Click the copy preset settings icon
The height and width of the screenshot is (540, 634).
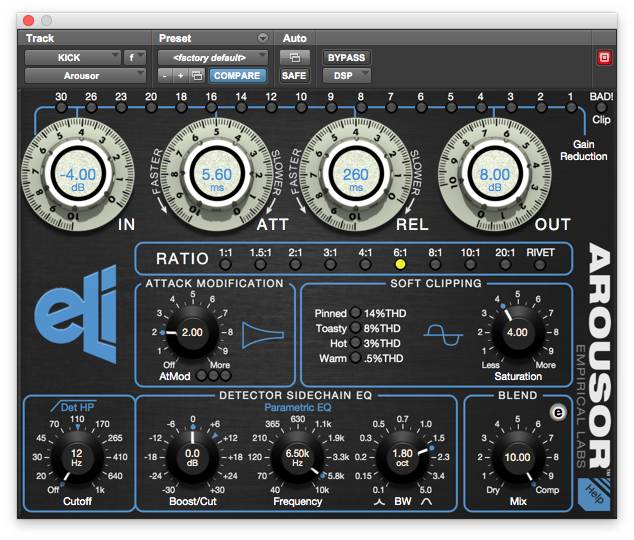tap(197, 76)
